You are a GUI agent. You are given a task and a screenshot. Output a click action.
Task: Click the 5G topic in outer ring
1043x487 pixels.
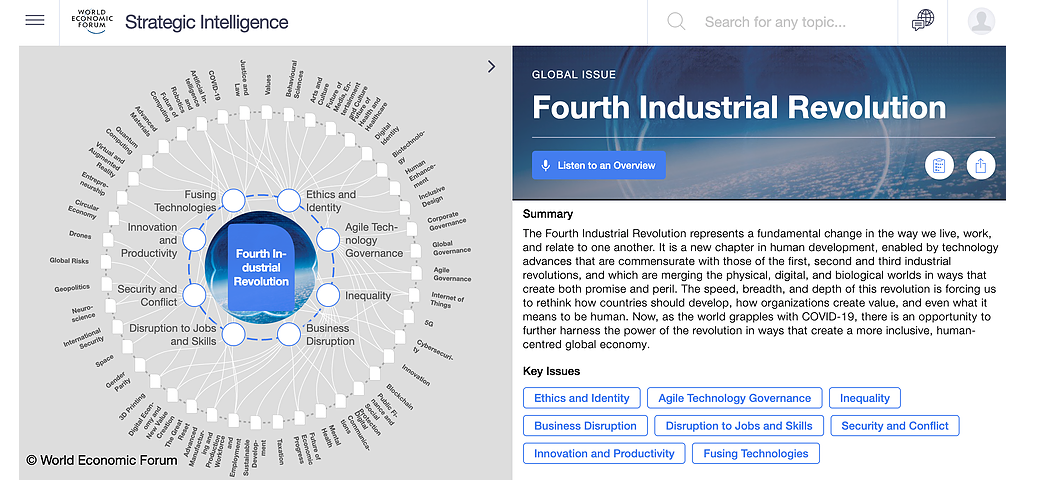[428, 323]
